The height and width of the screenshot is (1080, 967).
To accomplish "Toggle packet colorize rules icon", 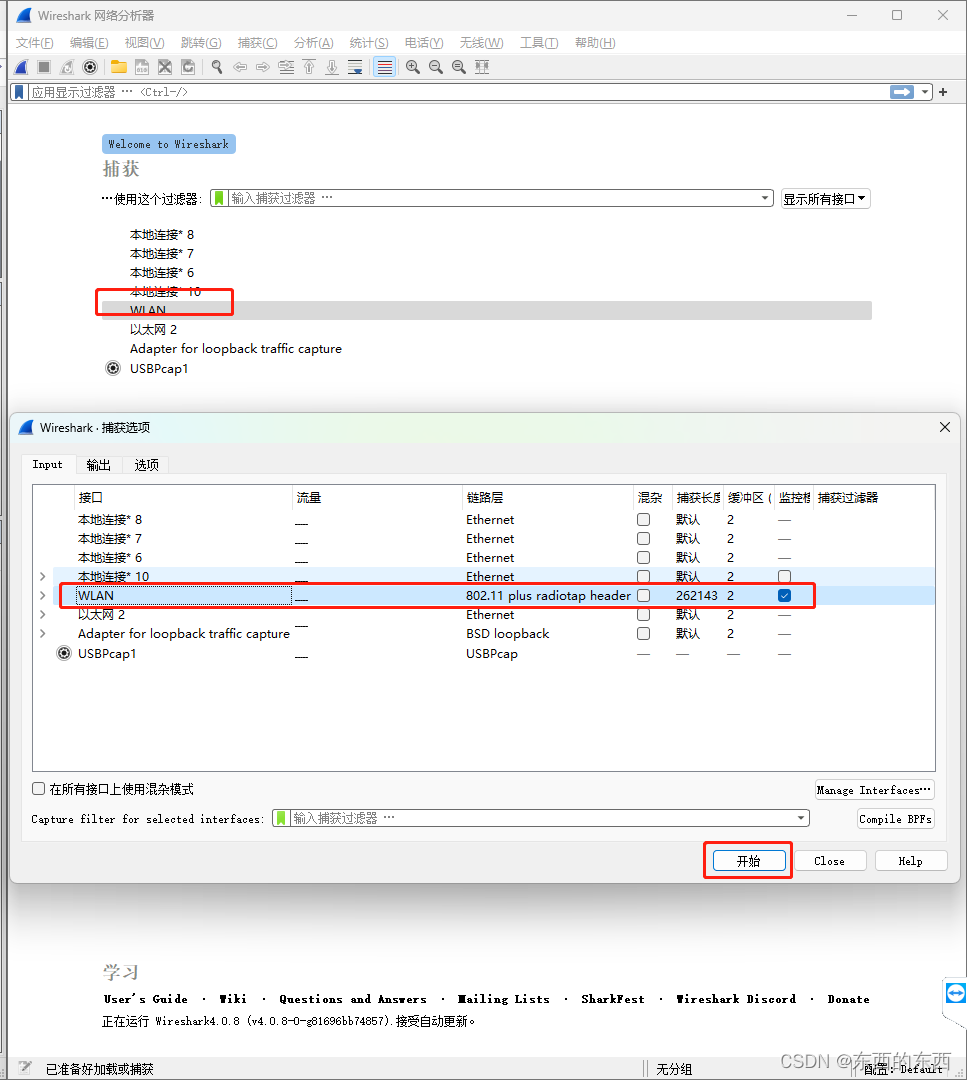I will [x=384, y=67].
